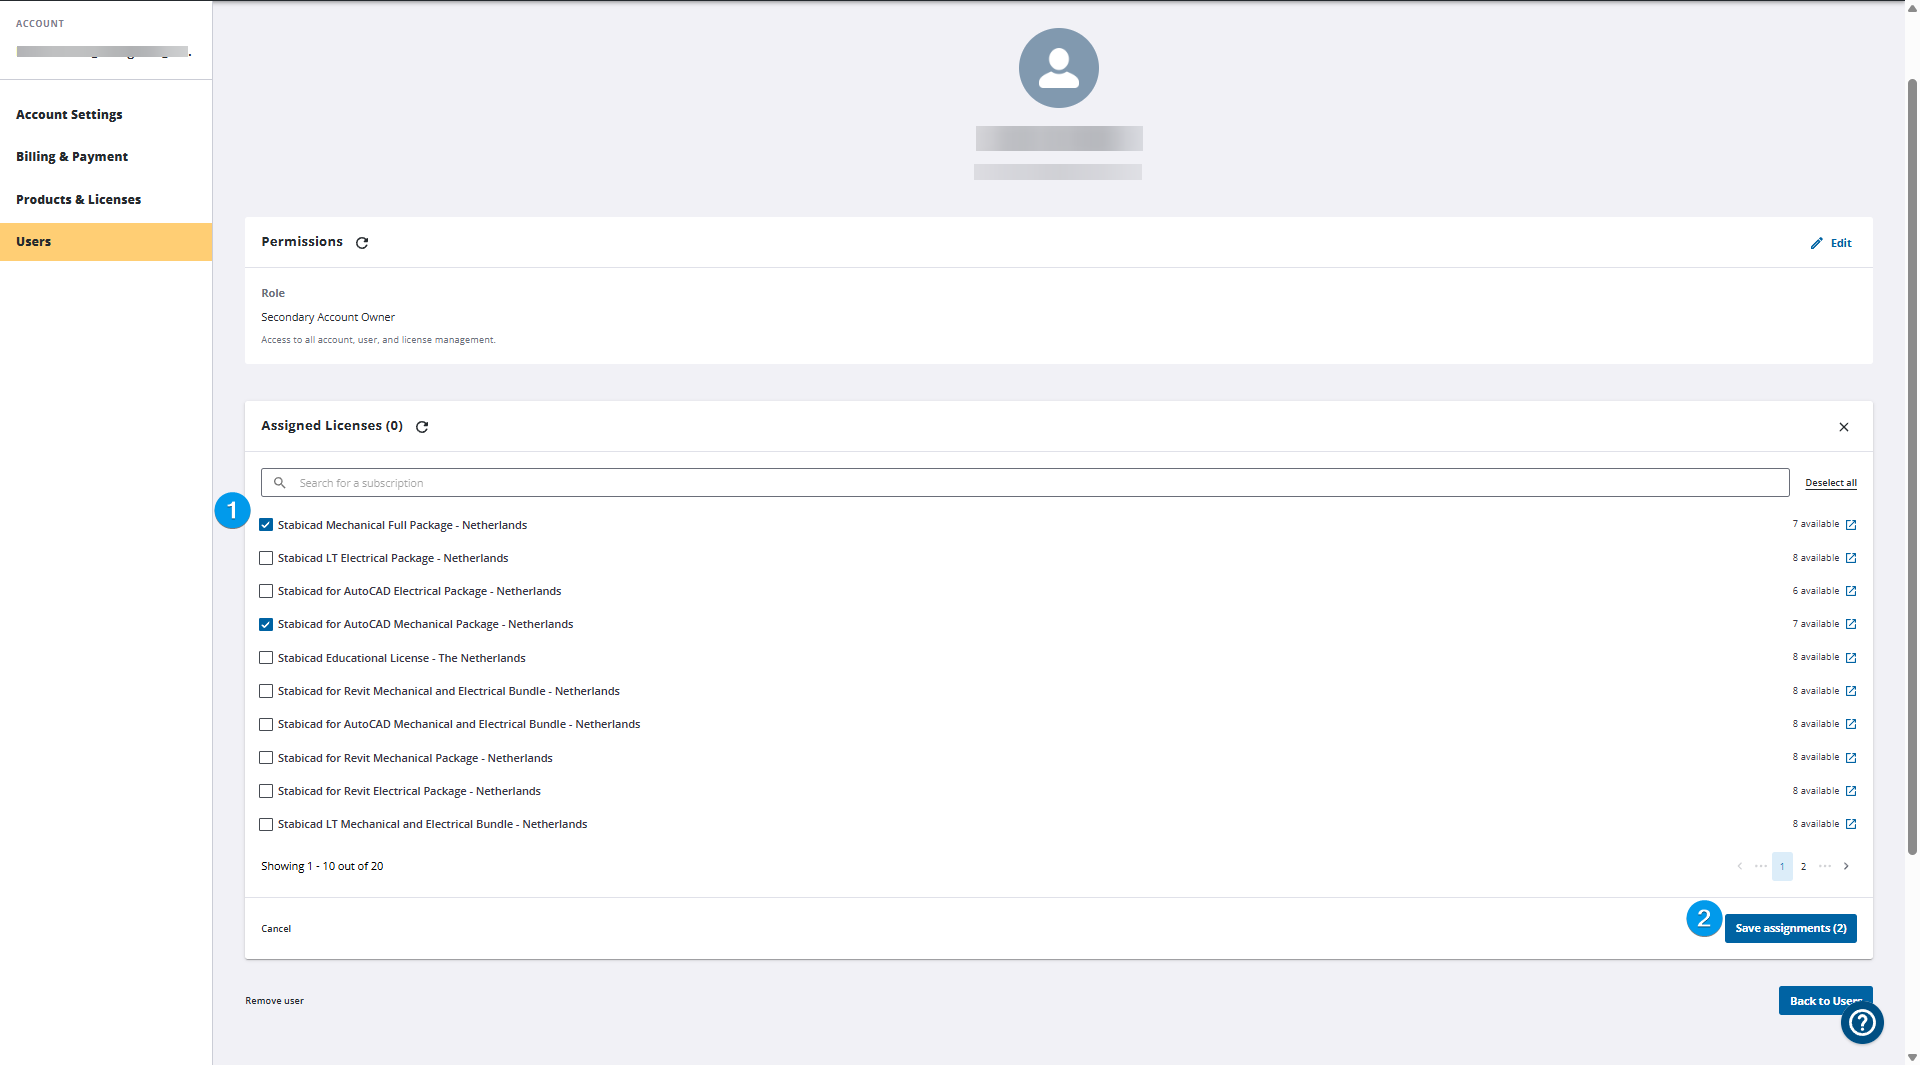Edit permissions using the pencil icon

pos(1830,242)
